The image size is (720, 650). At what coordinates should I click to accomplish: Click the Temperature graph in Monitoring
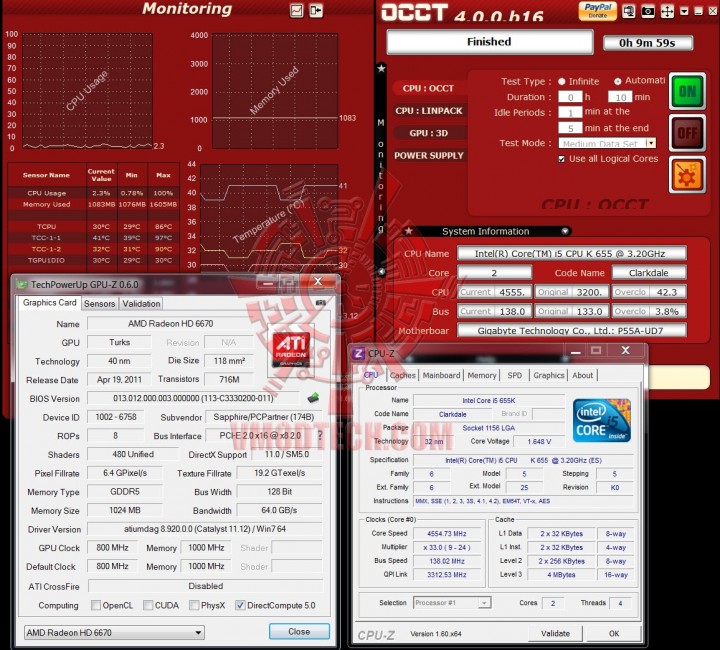pyautogui.click(x=269, y=217)
